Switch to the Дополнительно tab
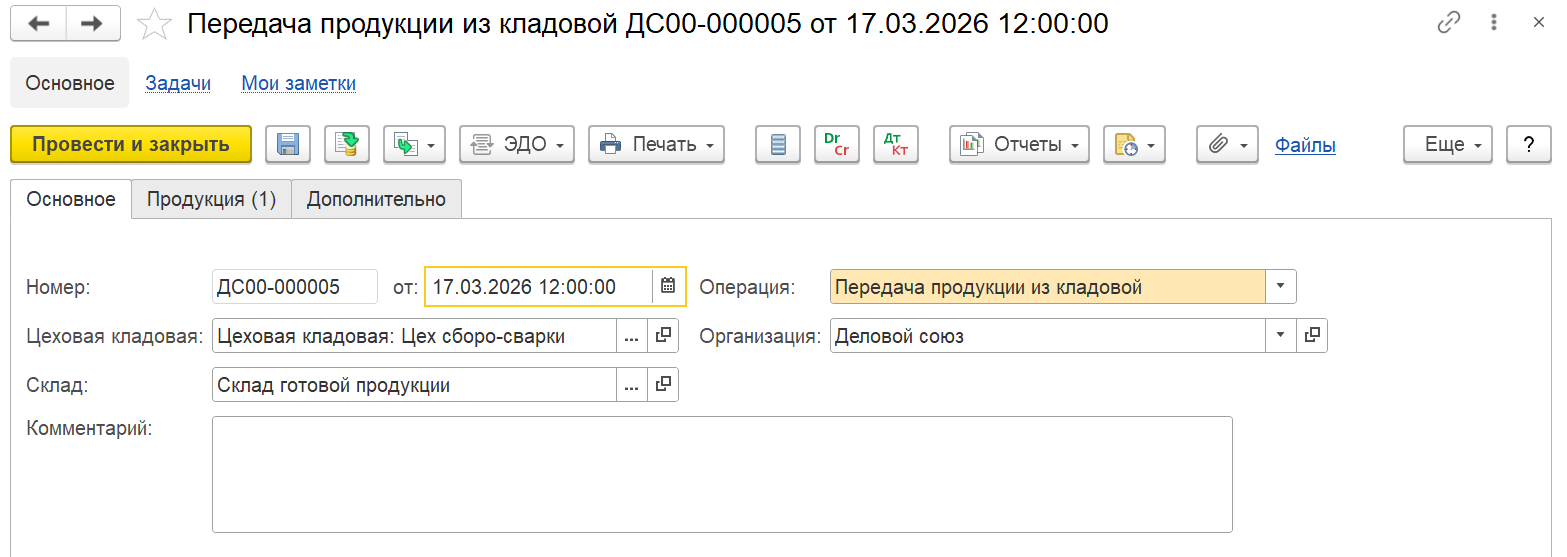Screen dimensions: 1567x557 pyautogui.click(x=376, y=199)
